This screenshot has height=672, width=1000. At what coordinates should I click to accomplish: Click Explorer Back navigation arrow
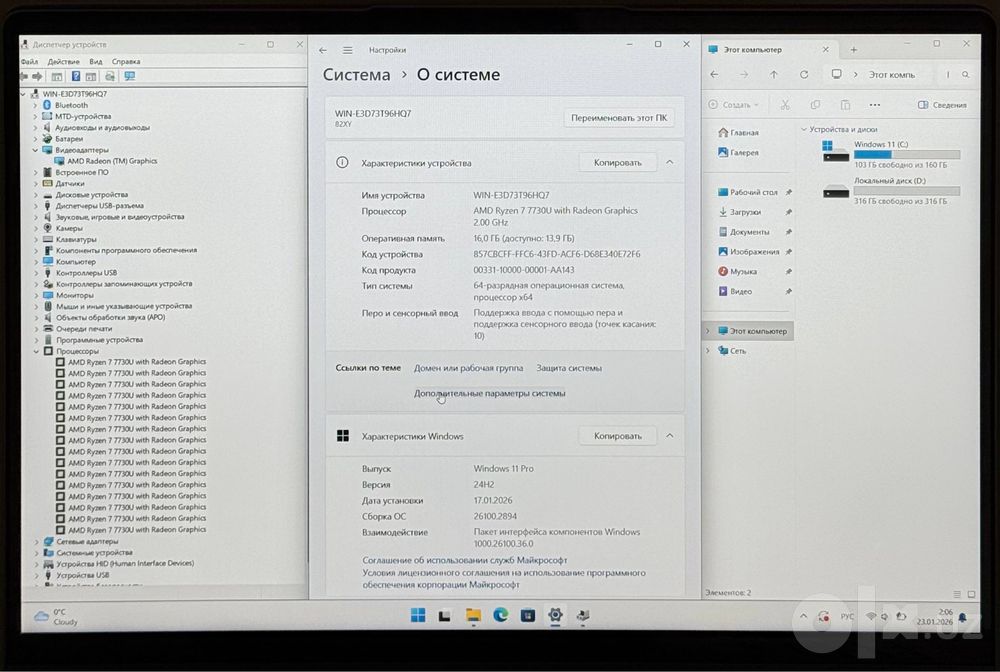coord(714,75)
